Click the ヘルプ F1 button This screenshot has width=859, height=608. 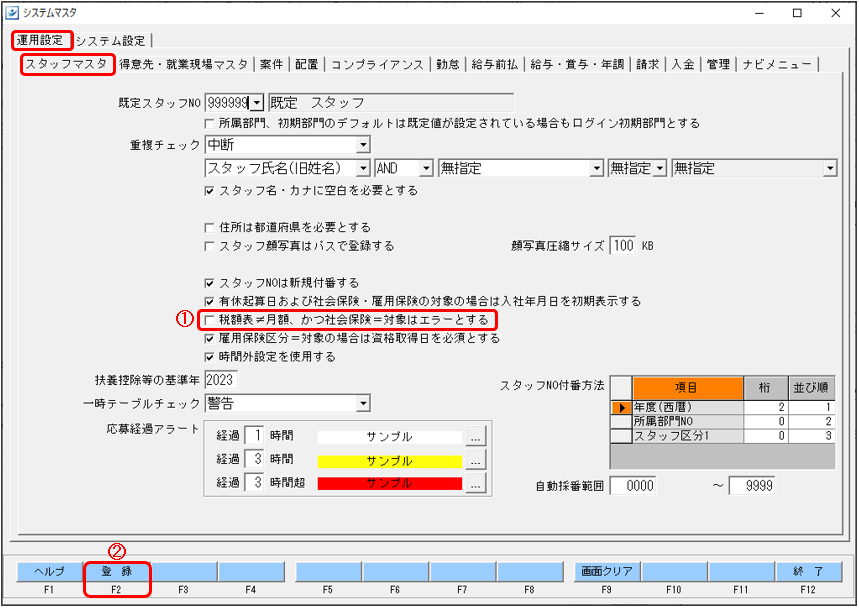pyautogui.click(x=49, y=572)
